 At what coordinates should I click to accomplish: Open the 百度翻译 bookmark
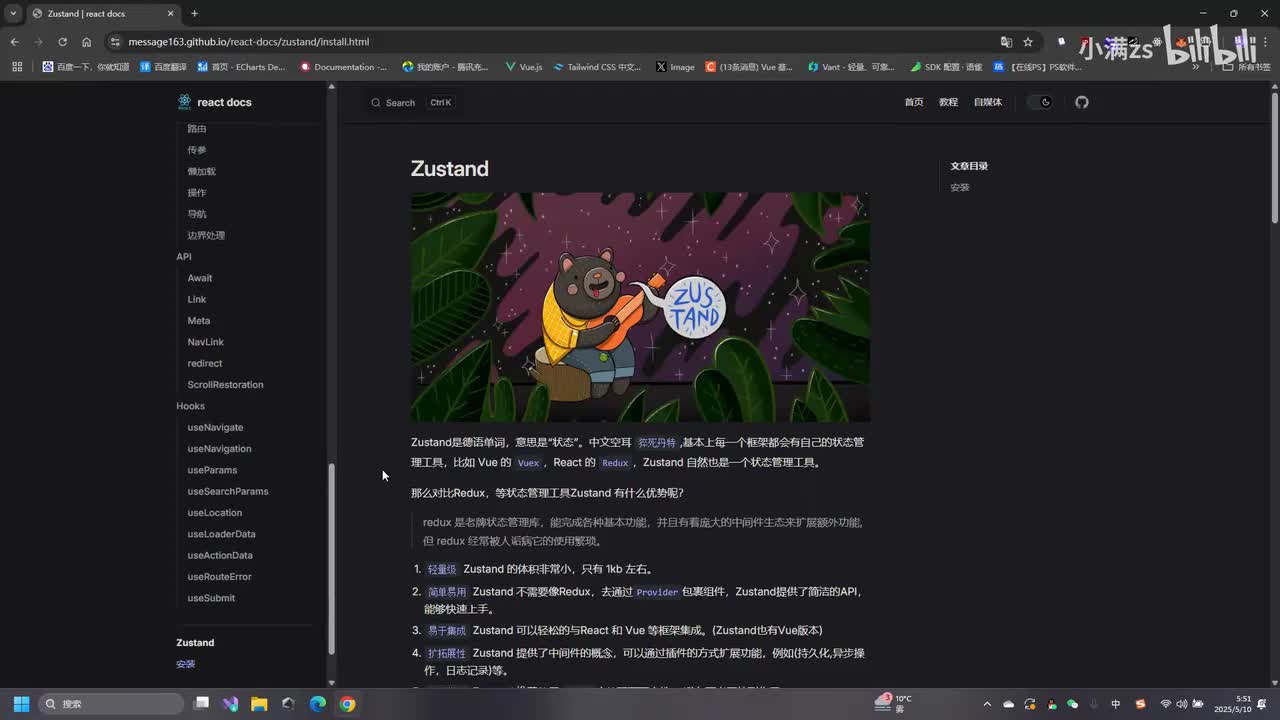click(163, 67)
